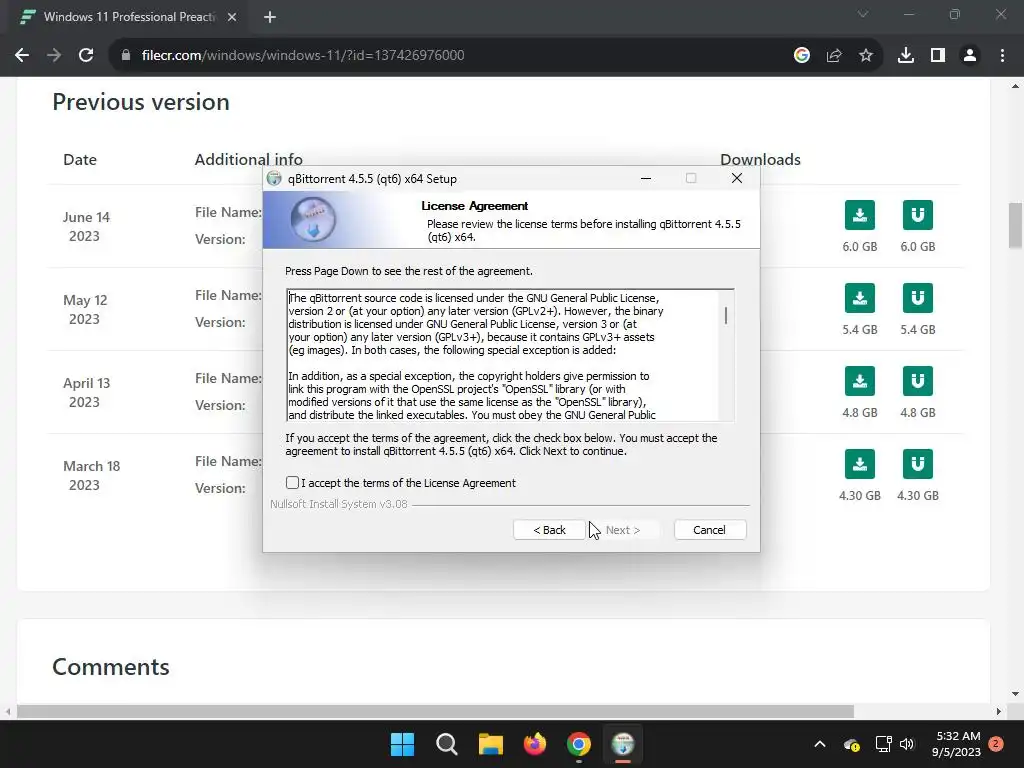The height and width of the screenshot is (768, 1024).
Task: Select the Windows 11 Professional tab
Action: 129,17
